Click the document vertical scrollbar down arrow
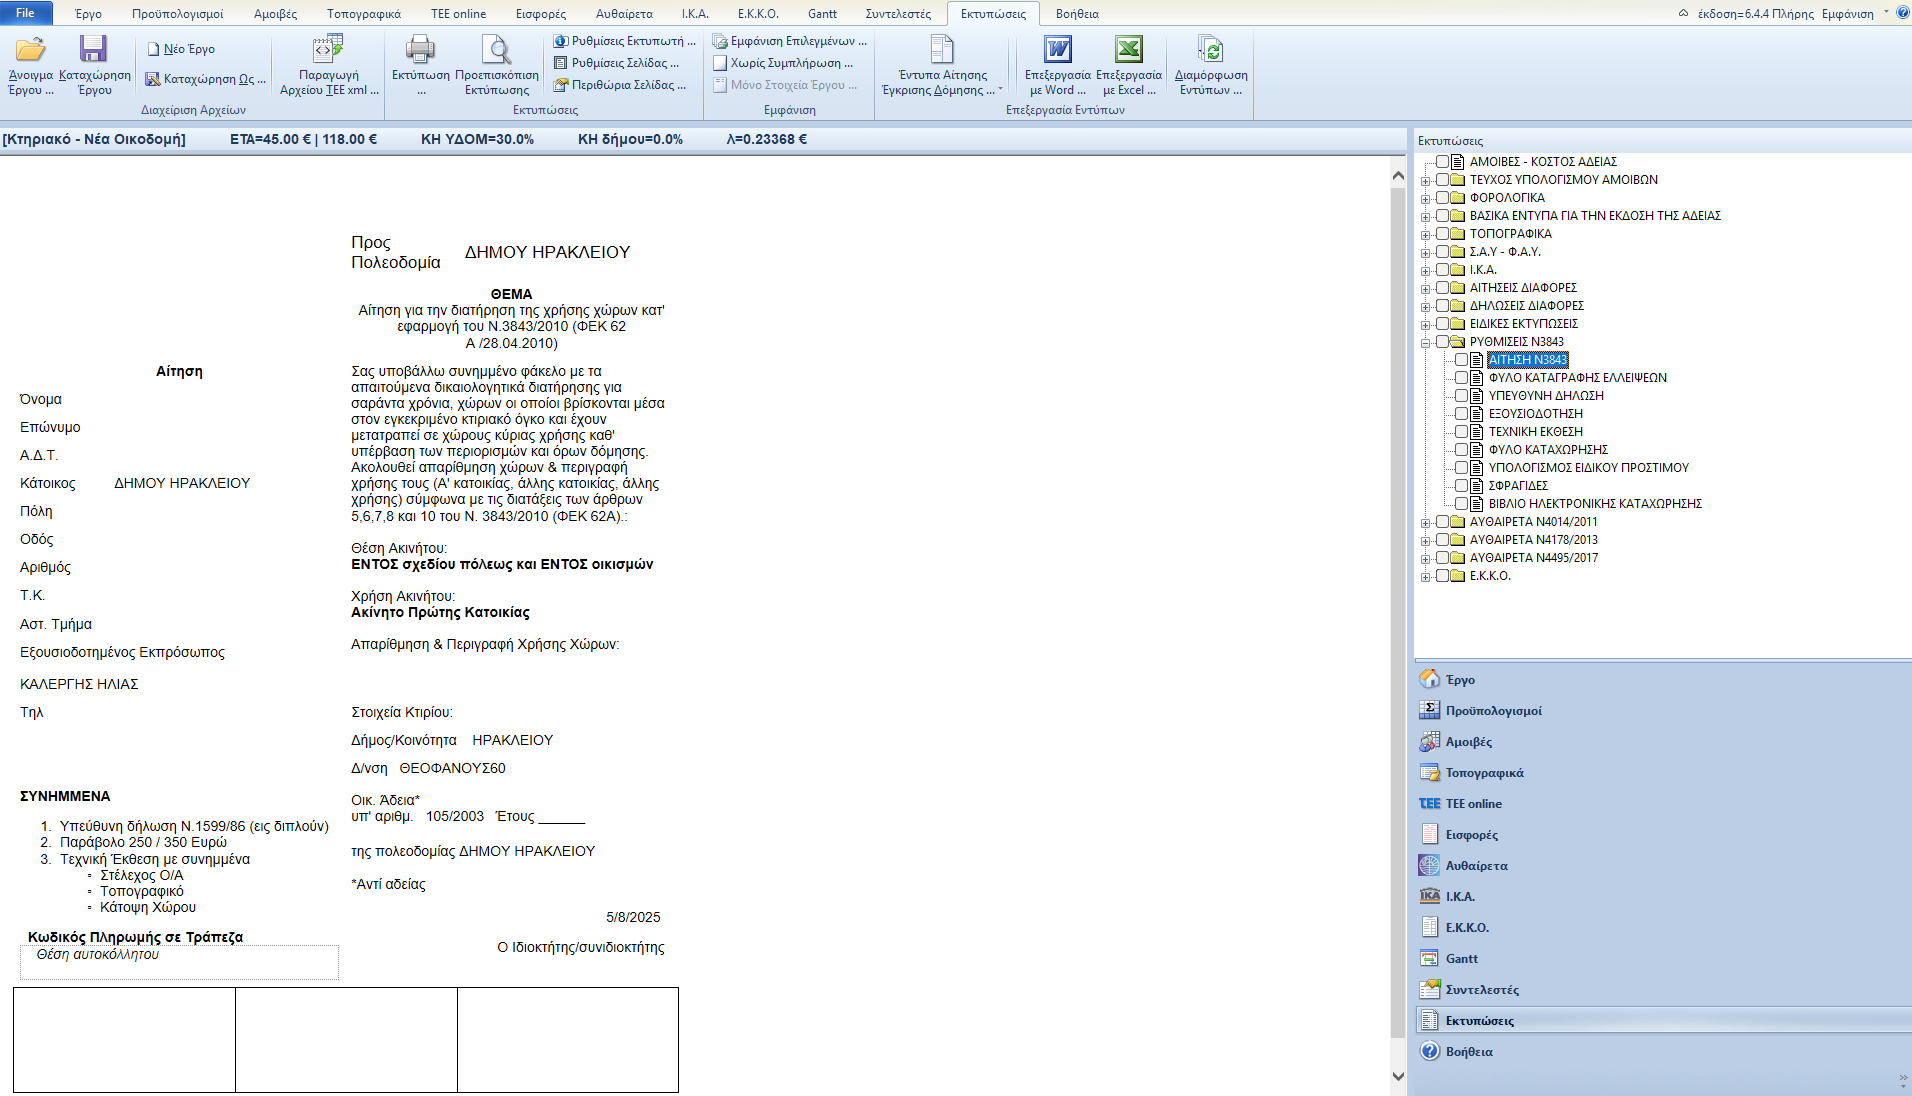Viewport: 1912px width, 1096px height. tap(1398, 1076)
